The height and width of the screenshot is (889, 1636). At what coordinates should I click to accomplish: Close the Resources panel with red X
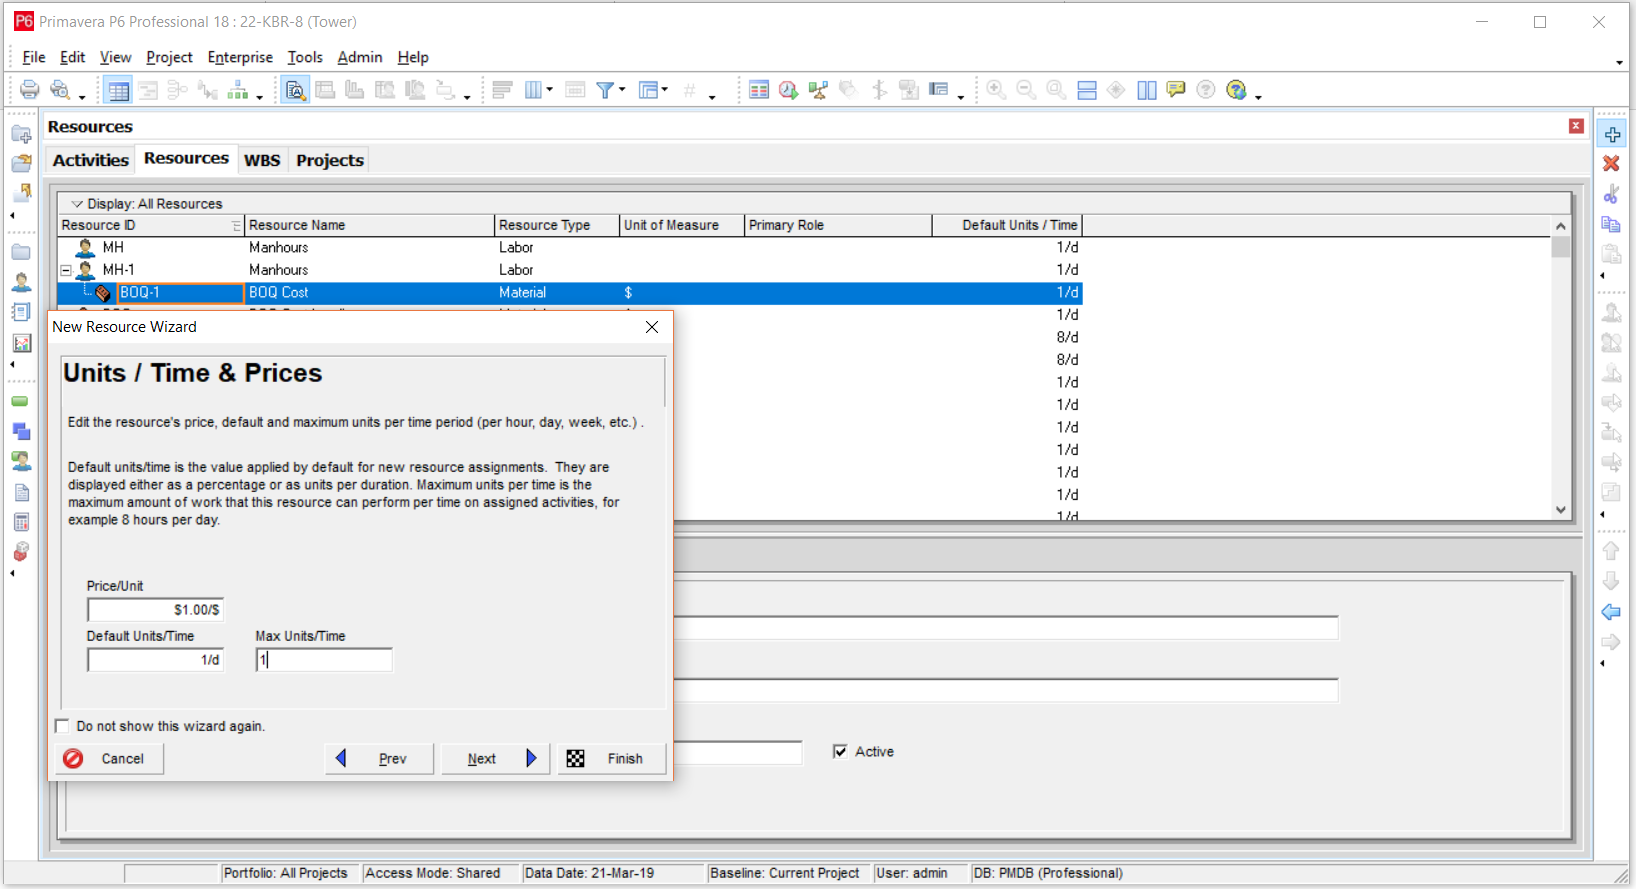coord(1576,126)
